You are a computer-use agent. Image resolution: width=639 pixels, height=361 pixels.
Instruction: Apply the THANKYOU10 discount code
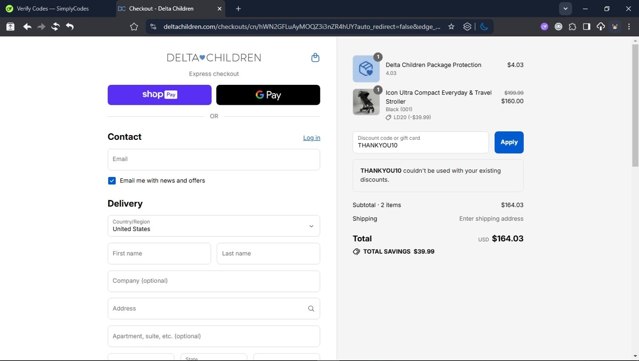coord(509,142)
